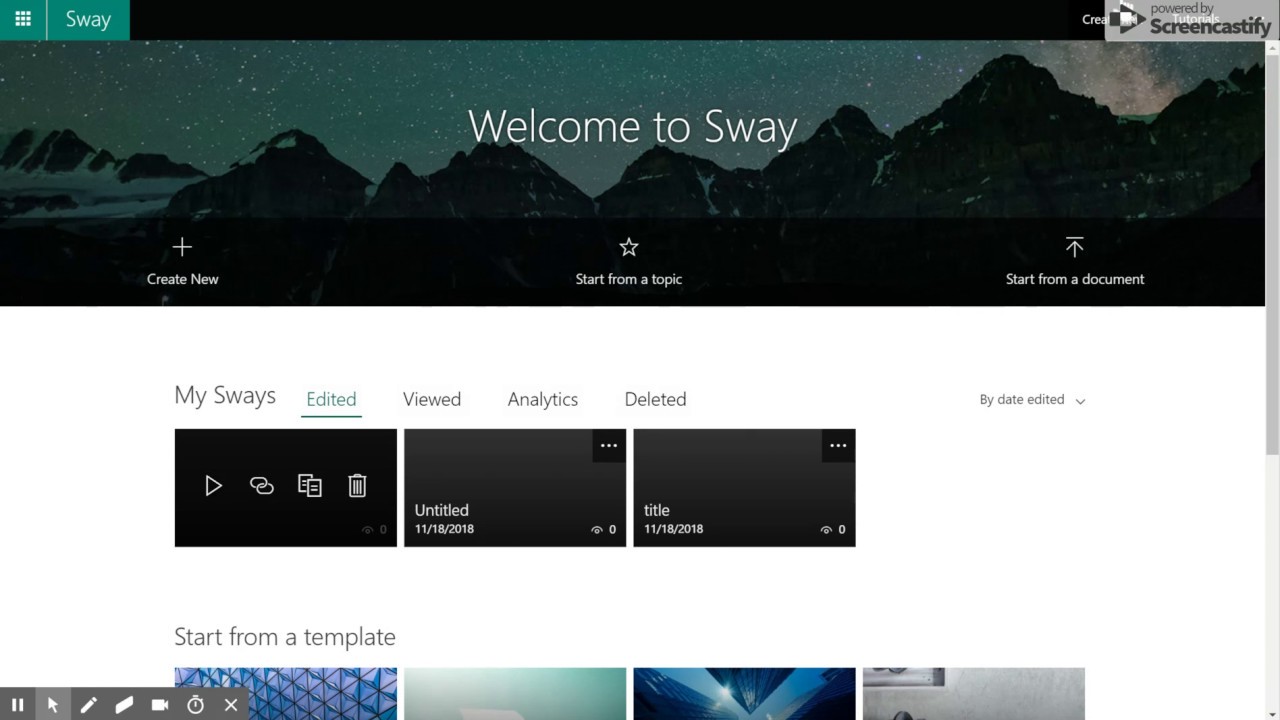Click the Start from a topic star
Screen dimensions: 1280x720
coord(628,247)
